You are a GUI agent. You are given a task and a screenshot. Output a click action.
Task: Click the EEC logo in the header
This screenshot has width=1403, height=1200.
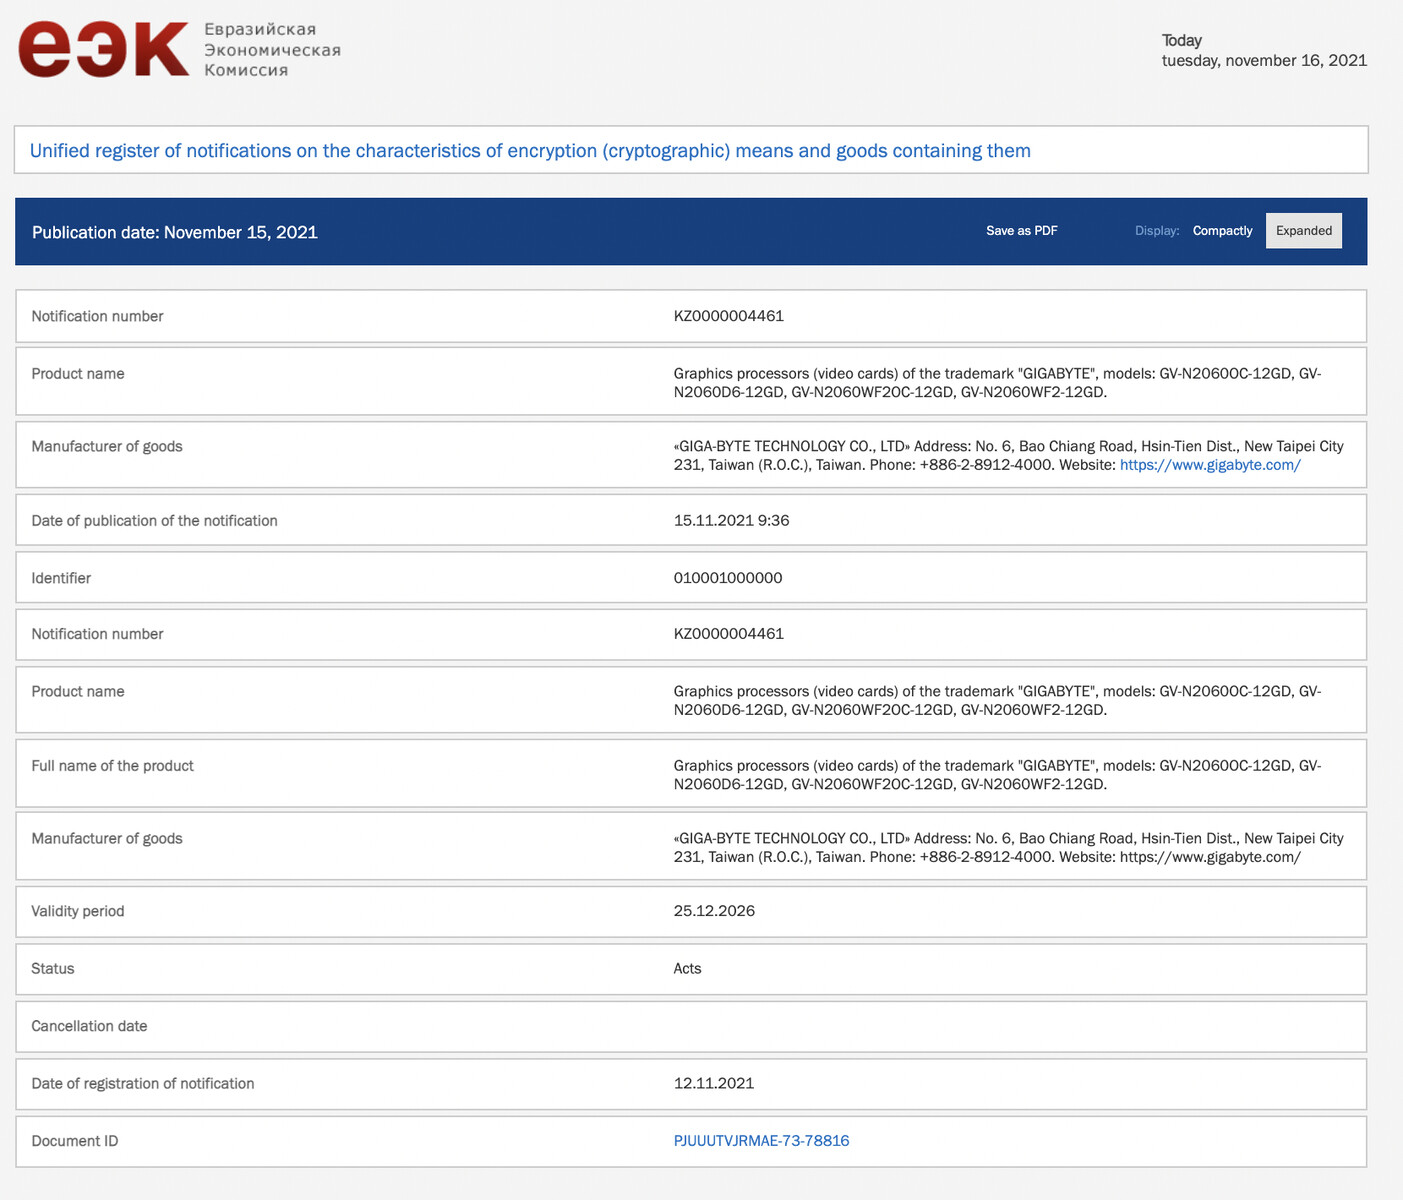coord(104,49)
